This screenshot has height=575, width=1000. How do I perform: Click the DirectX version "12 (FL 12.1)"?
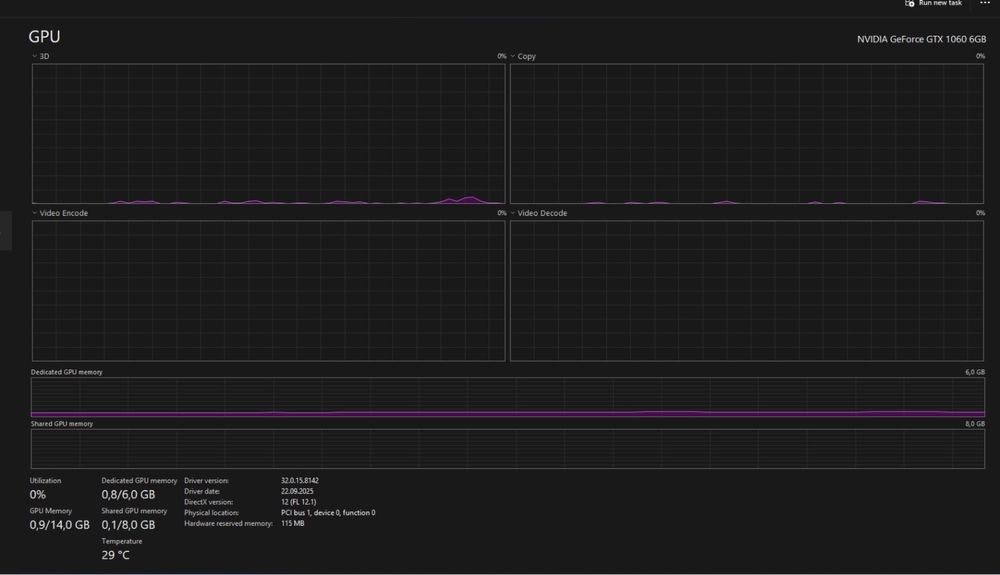[x=298, y=502]
